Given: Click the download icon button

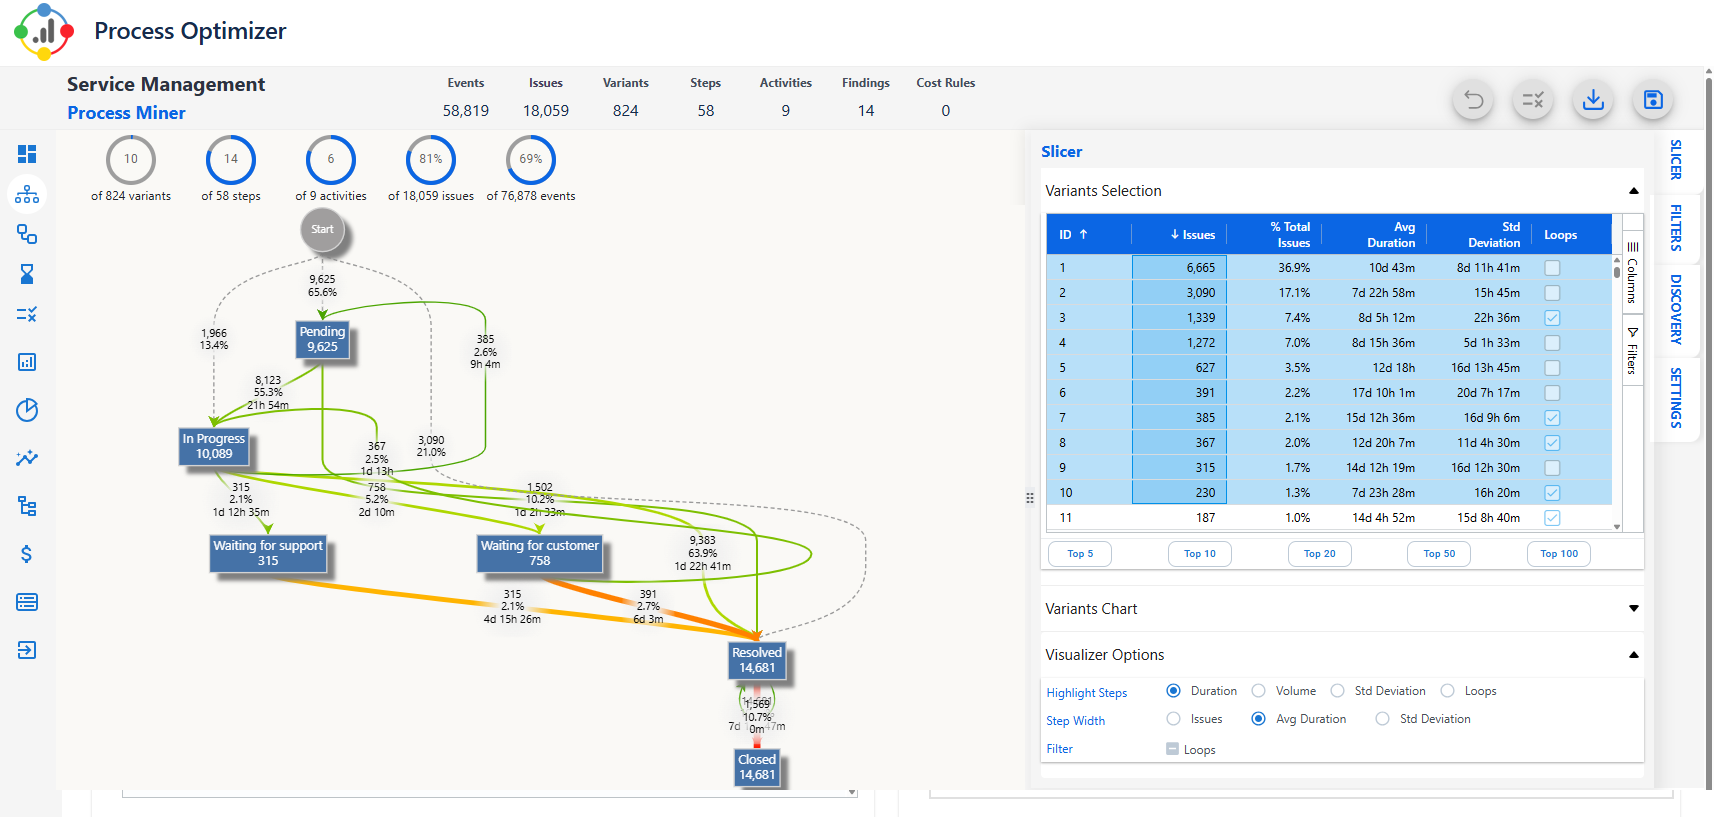Looking at the screenshot, I should coord(1593,100).
